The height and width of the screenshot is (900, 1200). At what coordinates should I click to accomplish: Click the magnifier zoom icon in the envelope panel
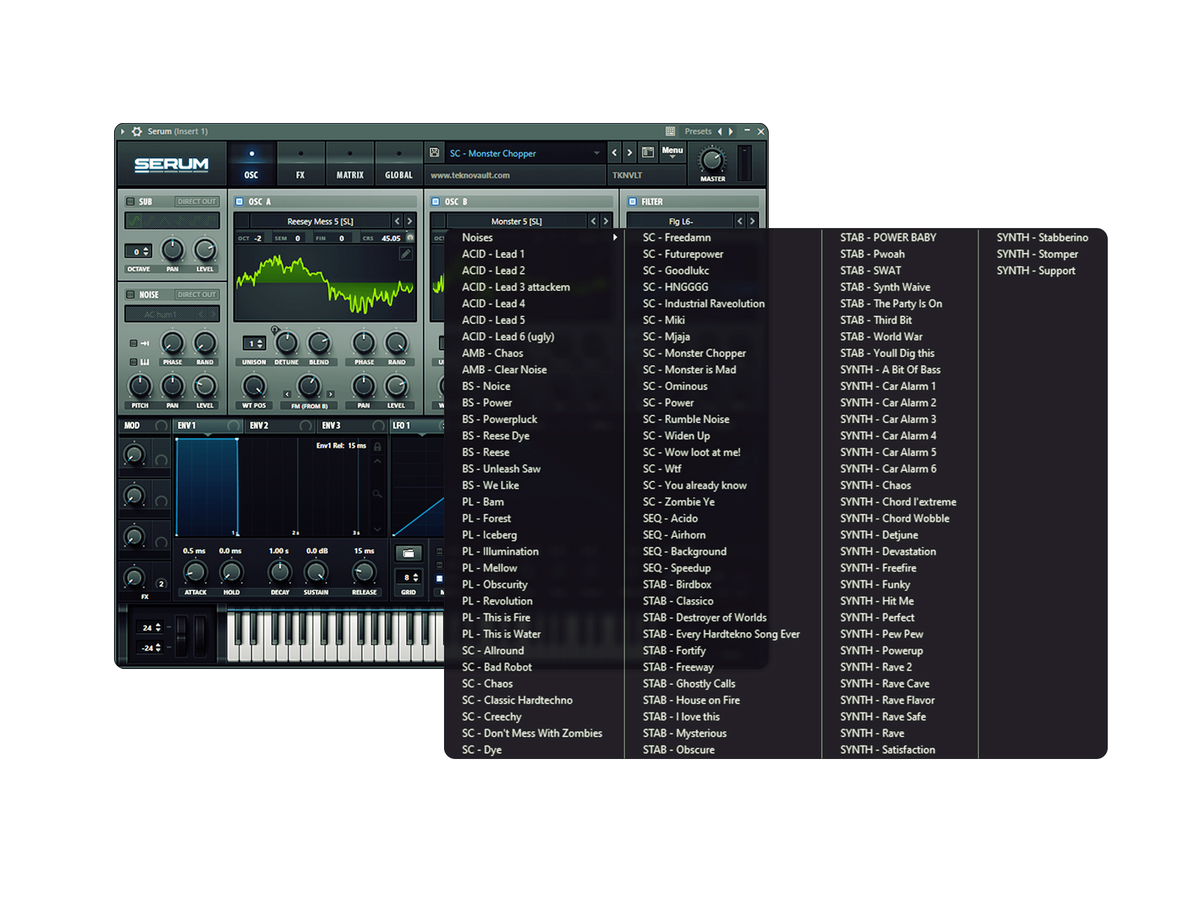[x=378, y=494]
